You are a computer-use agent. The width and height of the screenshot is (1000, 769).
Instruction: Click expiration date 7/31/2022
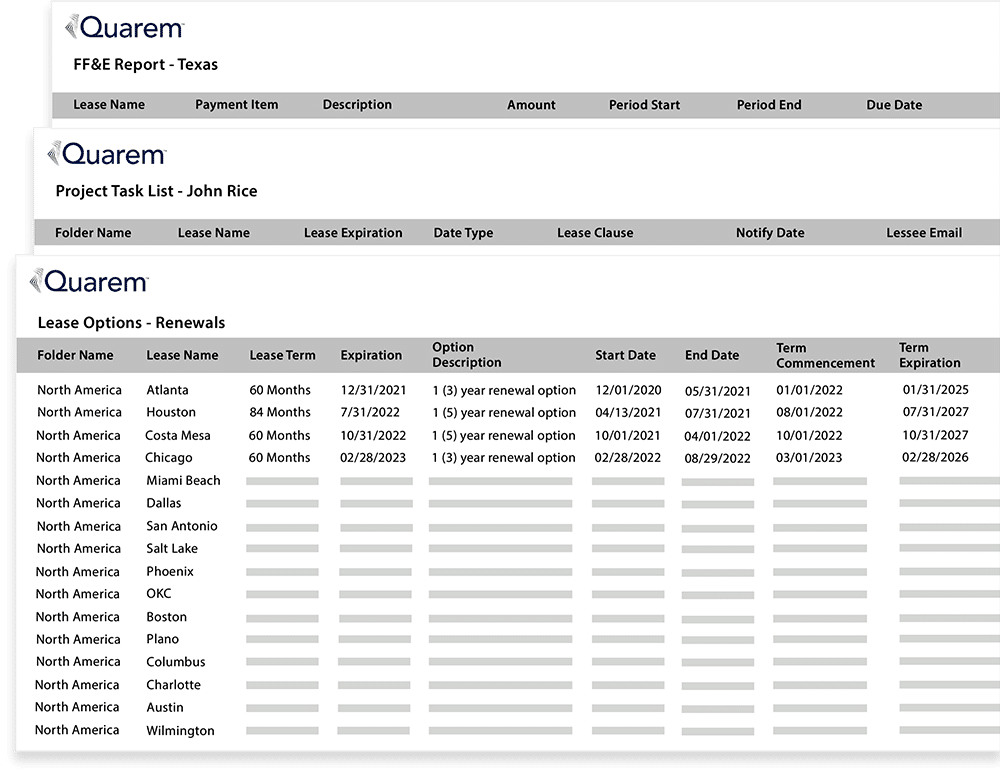pyautogui.click(x=370, y=413)
